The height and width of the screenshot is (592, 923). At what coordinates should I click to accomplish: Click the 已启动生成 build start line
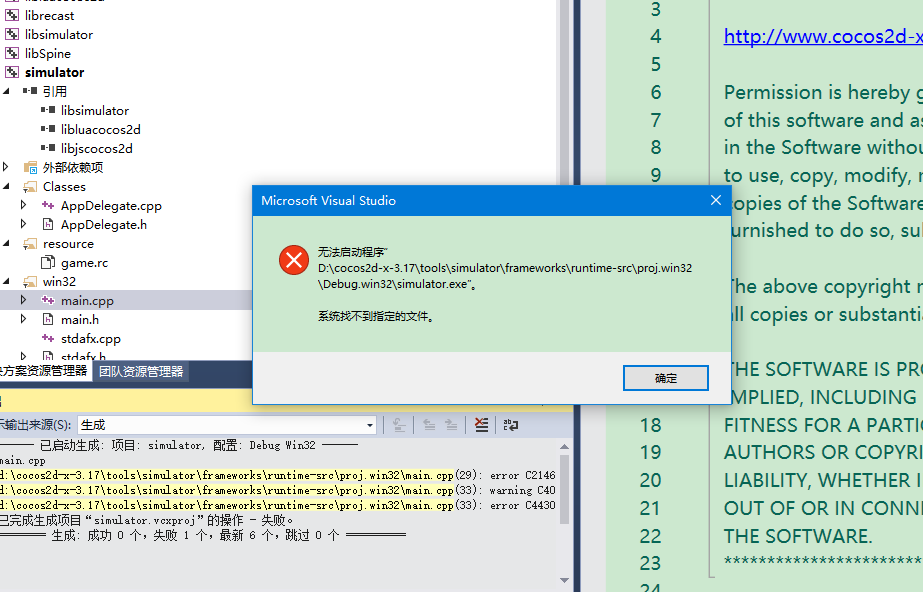click(179, 445)
